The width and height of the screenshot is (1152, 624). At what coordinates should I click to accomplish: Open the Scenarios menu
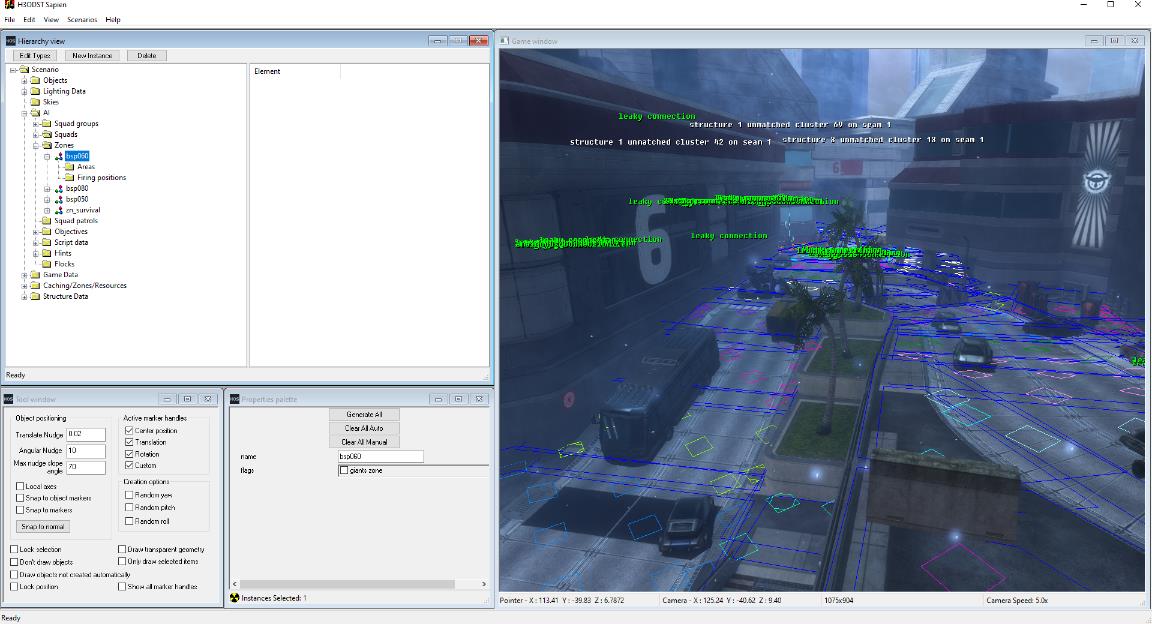(82, 20)
